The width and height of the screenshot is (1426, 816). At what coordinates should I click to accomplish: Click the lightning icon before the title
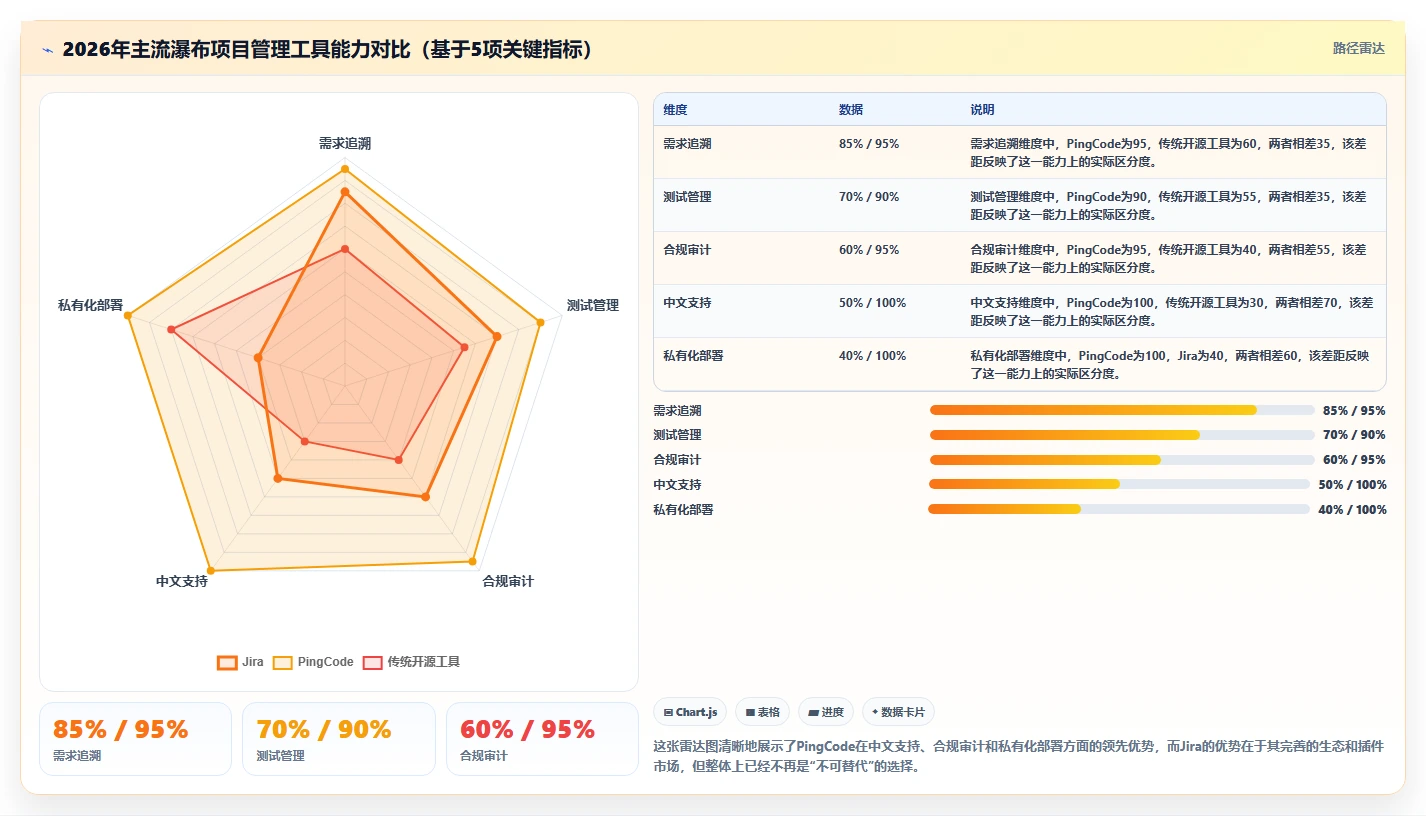pos(47,49)
